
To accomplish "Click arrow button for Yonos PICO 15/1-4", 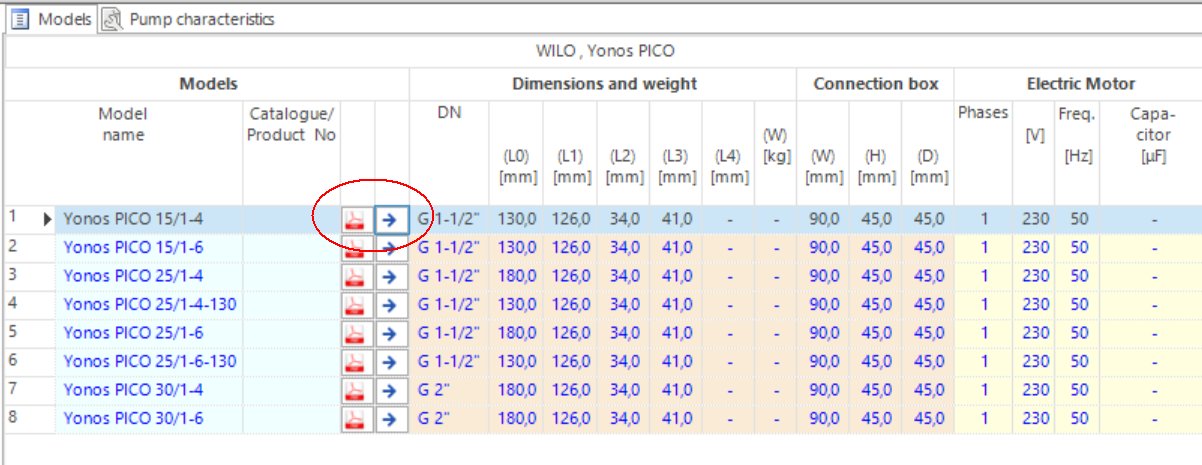I will [391, 221].
